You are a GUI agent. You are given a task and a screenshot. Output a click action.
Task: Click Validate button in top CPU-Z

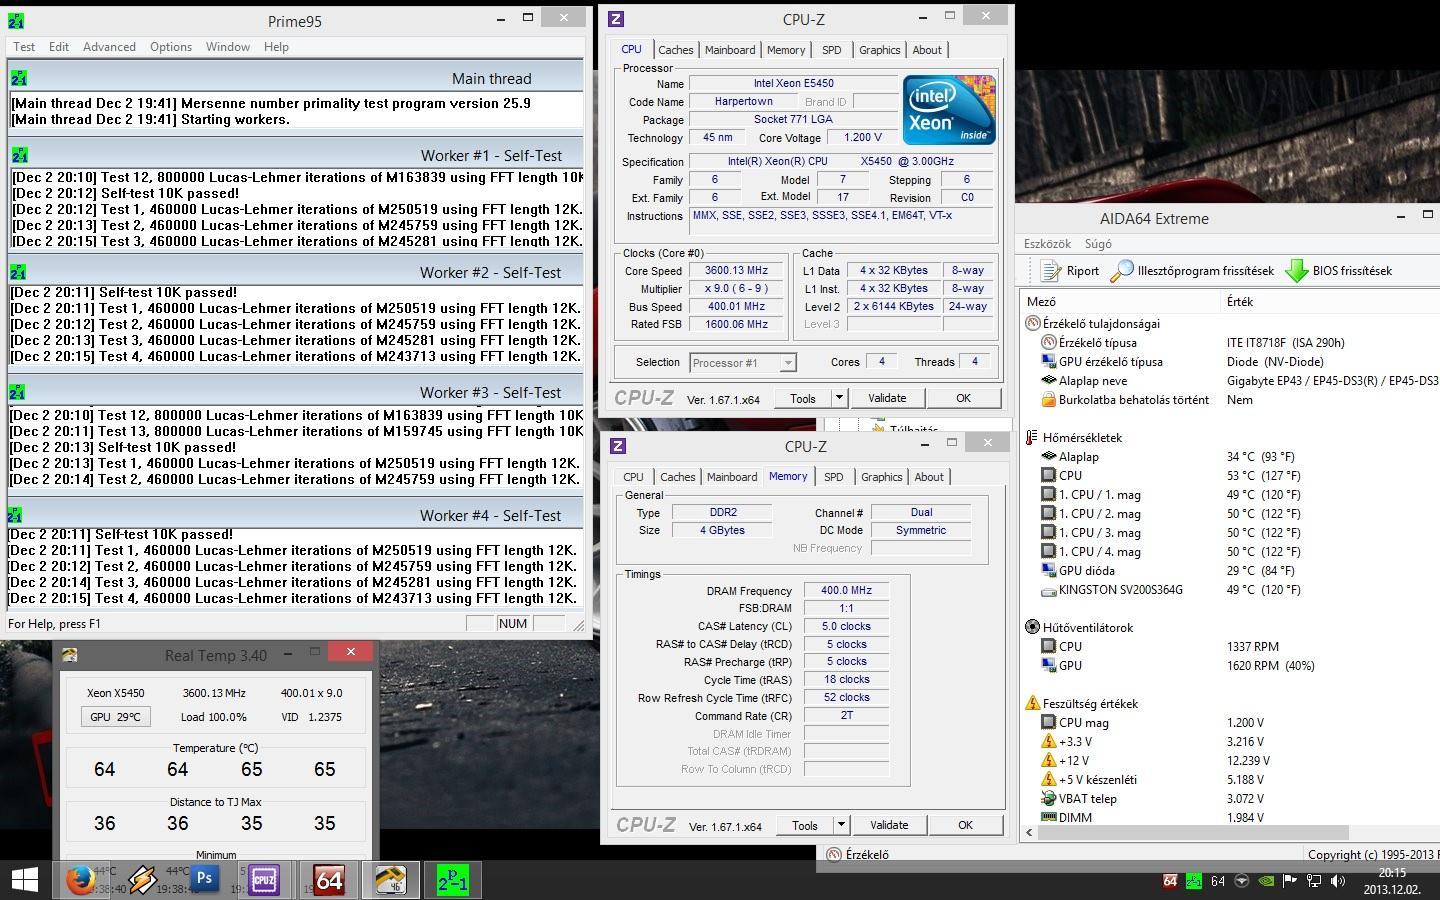[887, 398]
